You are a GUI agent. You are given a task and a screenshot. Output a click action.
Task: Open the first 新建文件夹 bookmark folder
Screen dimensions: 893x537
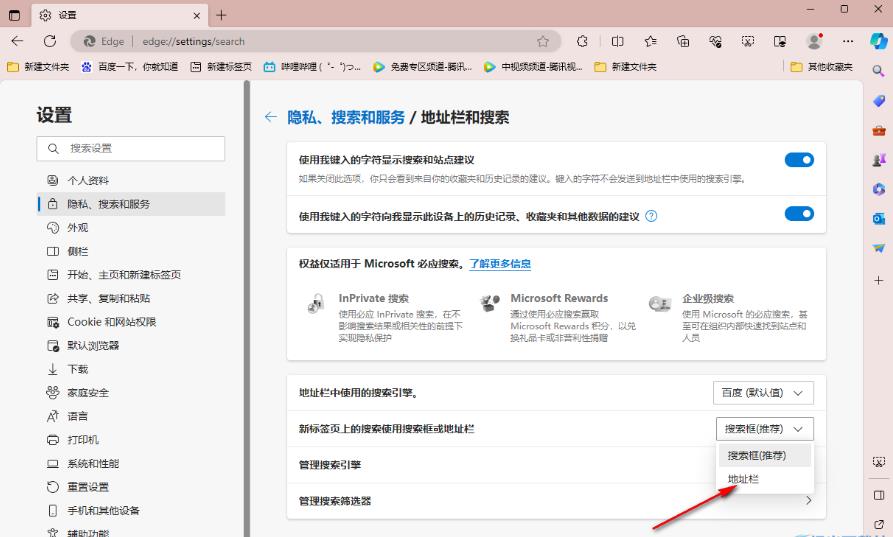click(38, 67)
